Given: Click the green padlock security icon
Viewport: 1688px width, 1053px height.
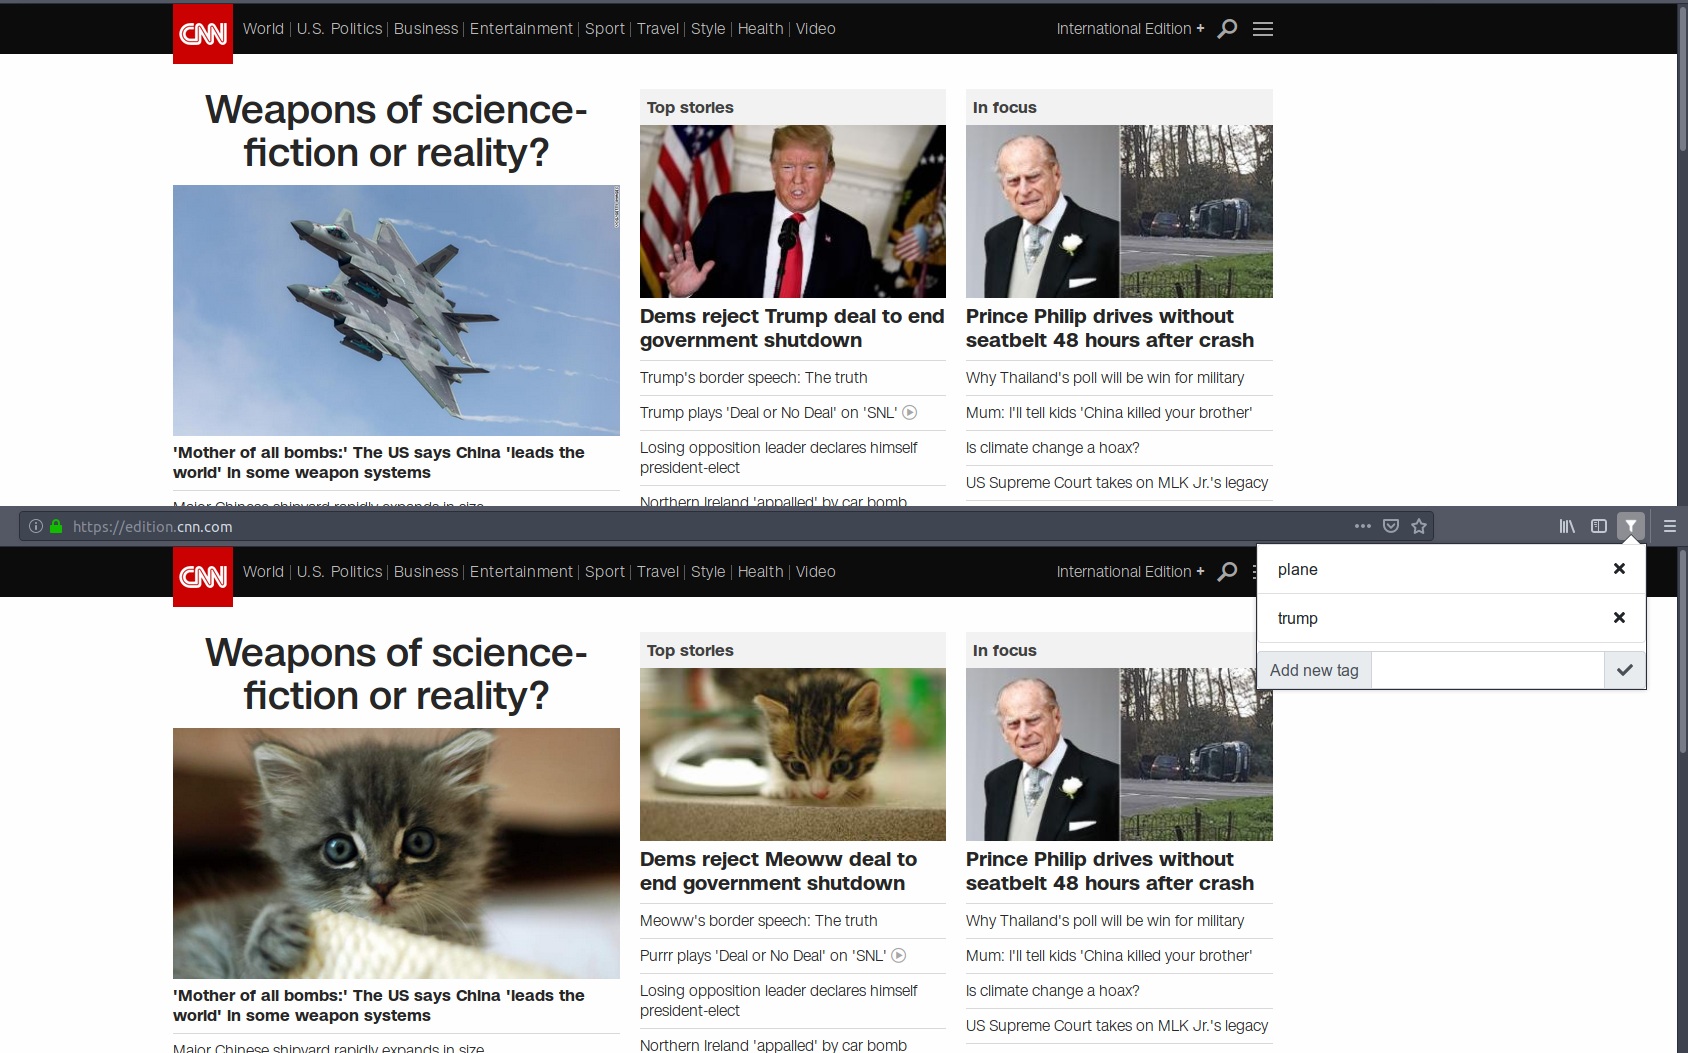Looking at the screenshot, I should coord(56,526).
